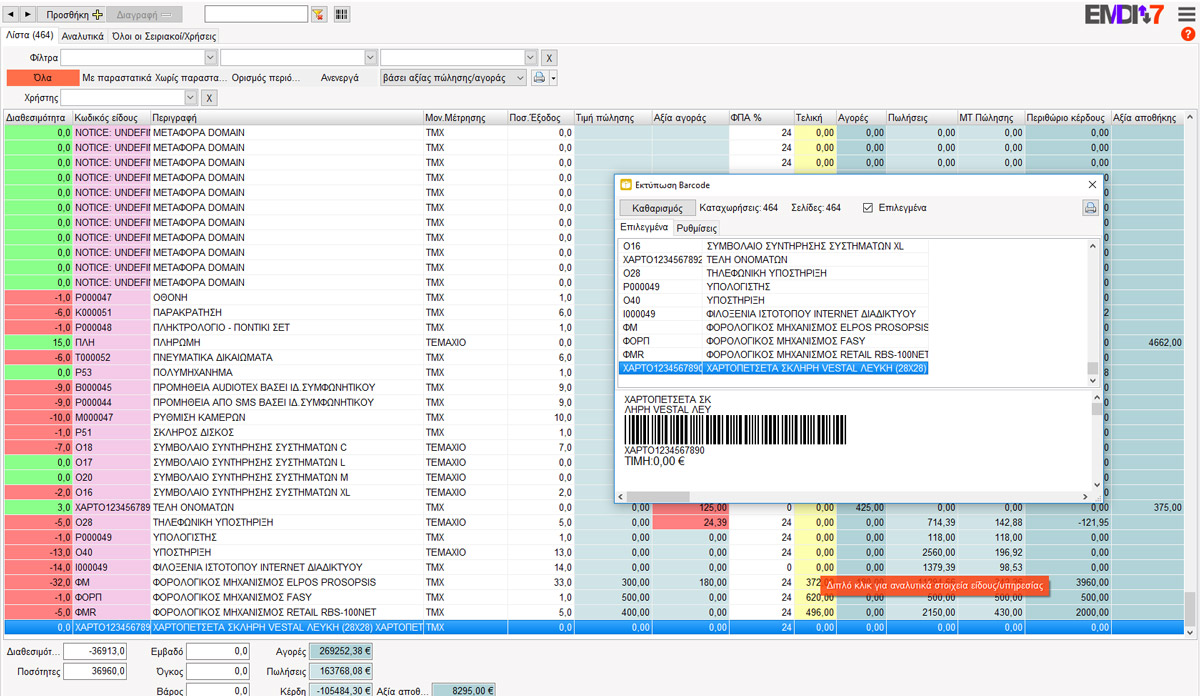Image resolution: width=1200 pixels, height=696 pixels.
Task: Select ΧΑΡΤΟΠΕΤΣΕΤΑ ΣΚΛΗΡΗ VESTAL row in dialog
Action: pos(775,369)
